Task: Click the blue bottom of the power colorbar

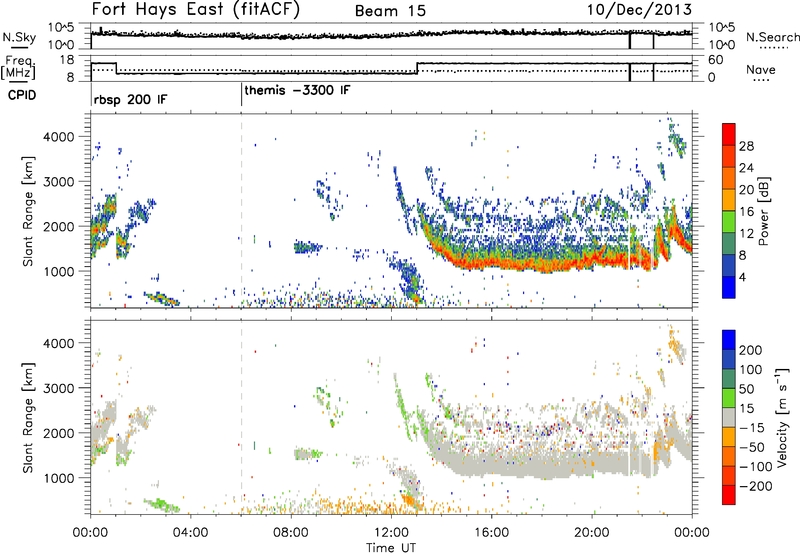Action: [x=729, y=287]
